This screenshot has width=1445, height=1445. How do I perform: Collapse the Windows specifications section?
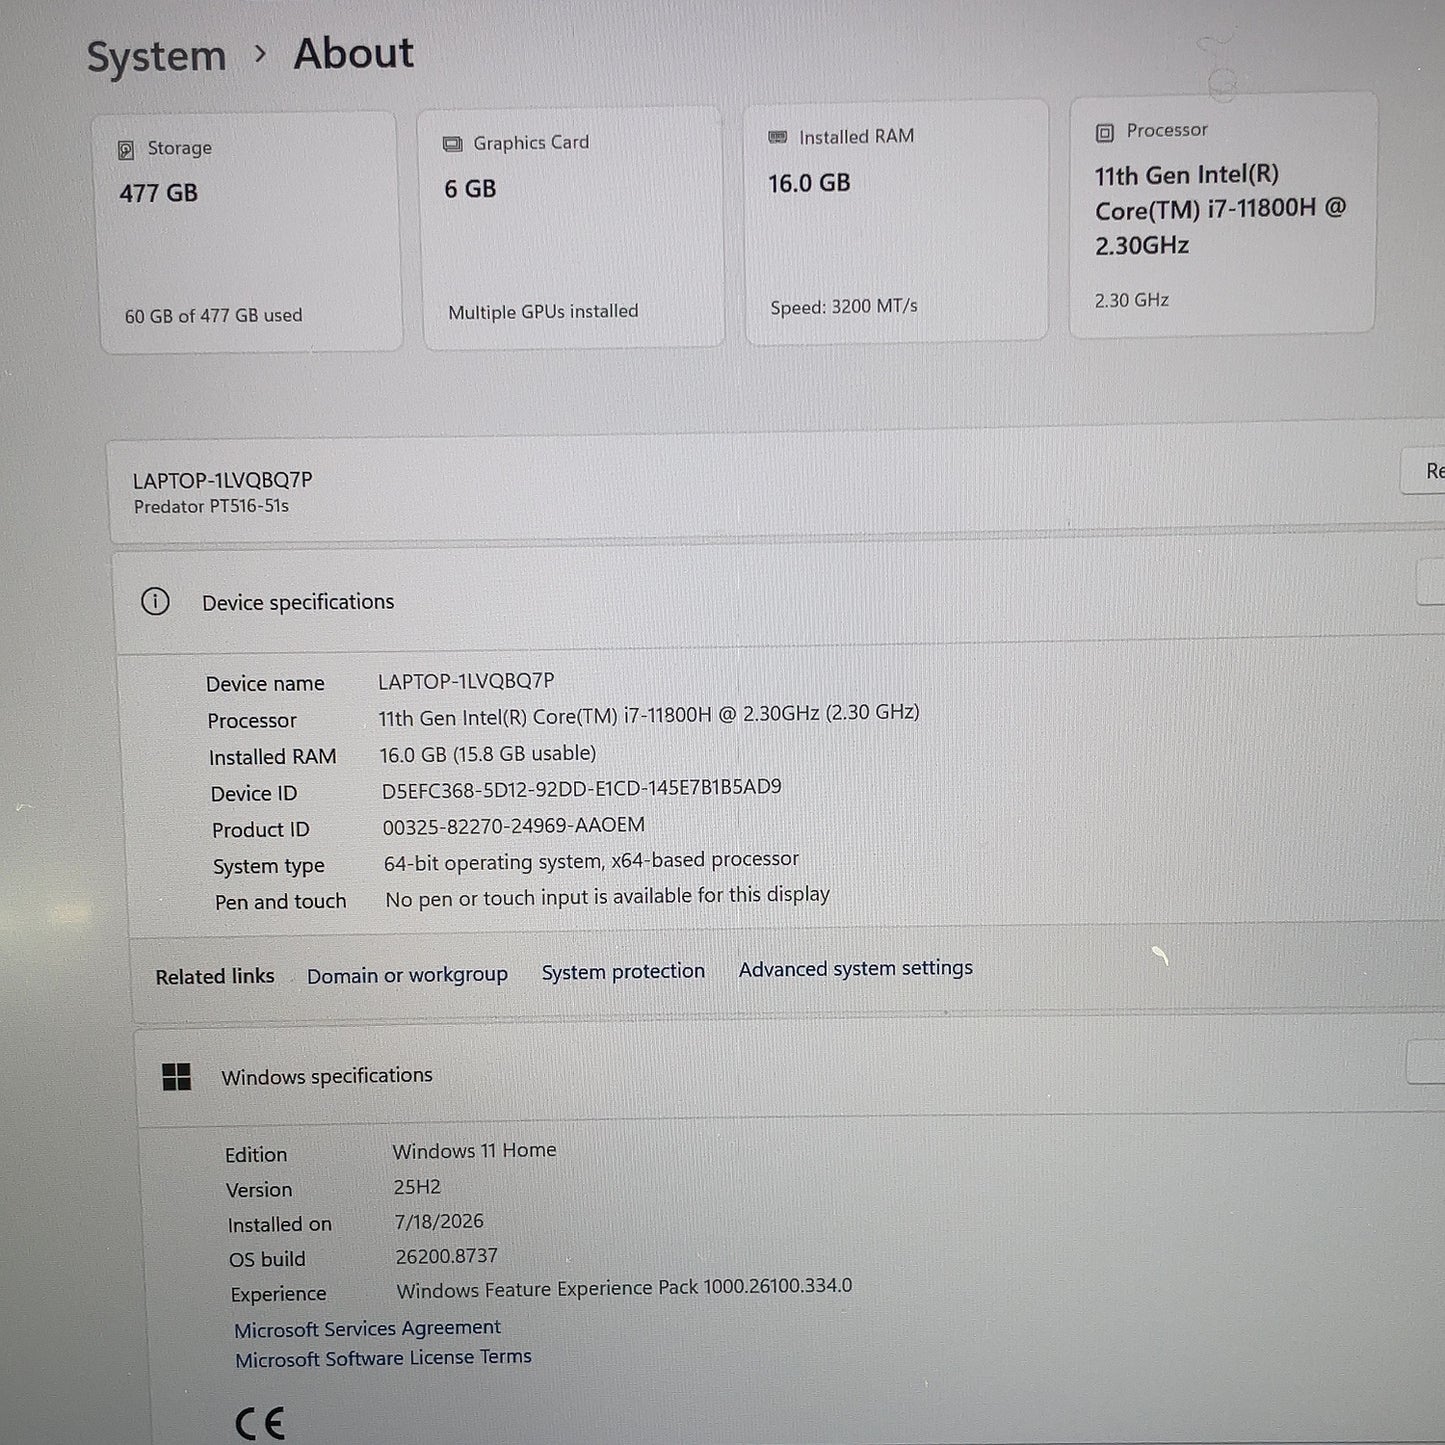(1426, 1061)
